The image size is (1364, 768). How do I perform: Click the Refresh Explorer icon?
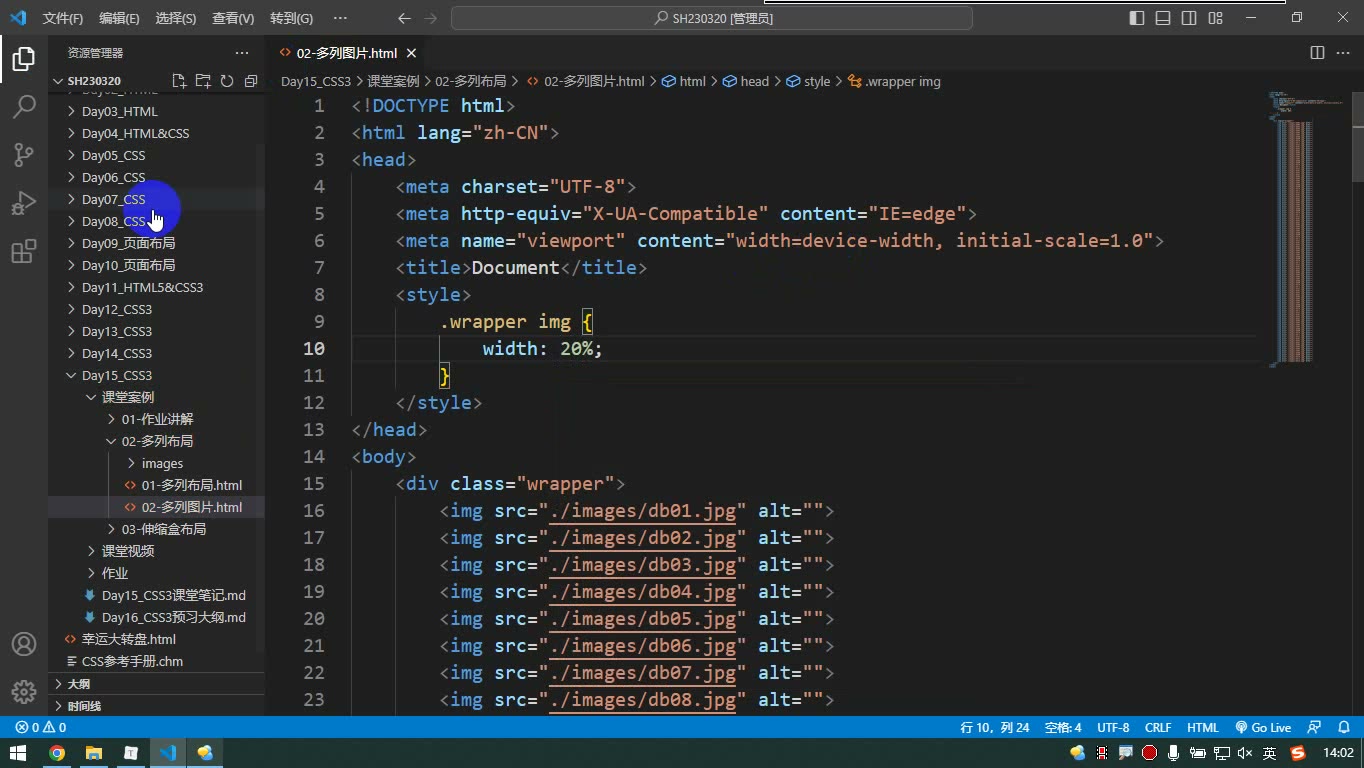[227, 81]
